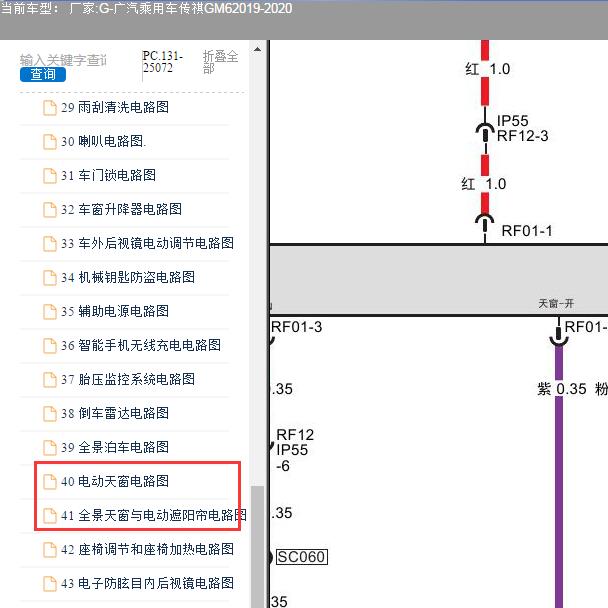This screenshot has height=608, width=608.
Task: Click the blue 查询 search button
Action: point(43,74)
